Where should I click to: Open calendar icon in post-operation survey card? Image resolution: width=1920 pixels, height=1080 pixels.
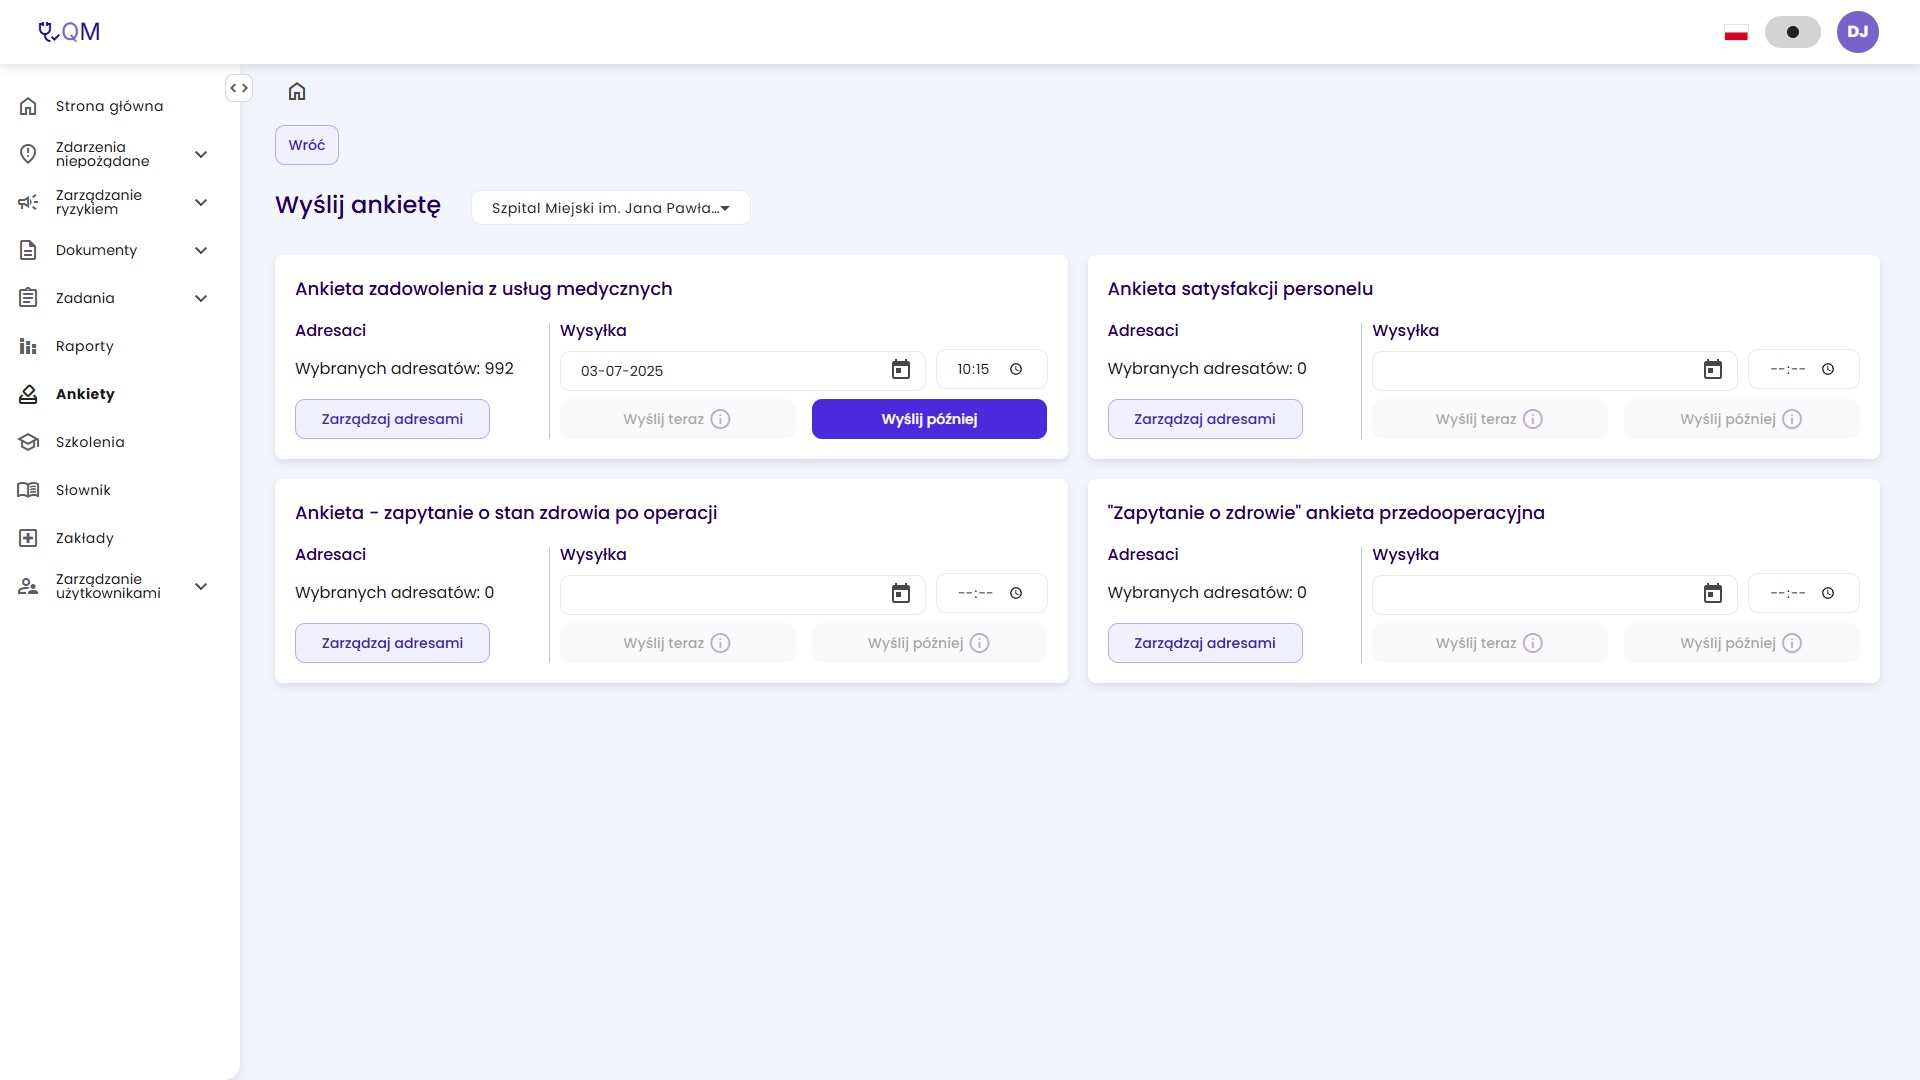click(901, 594)
